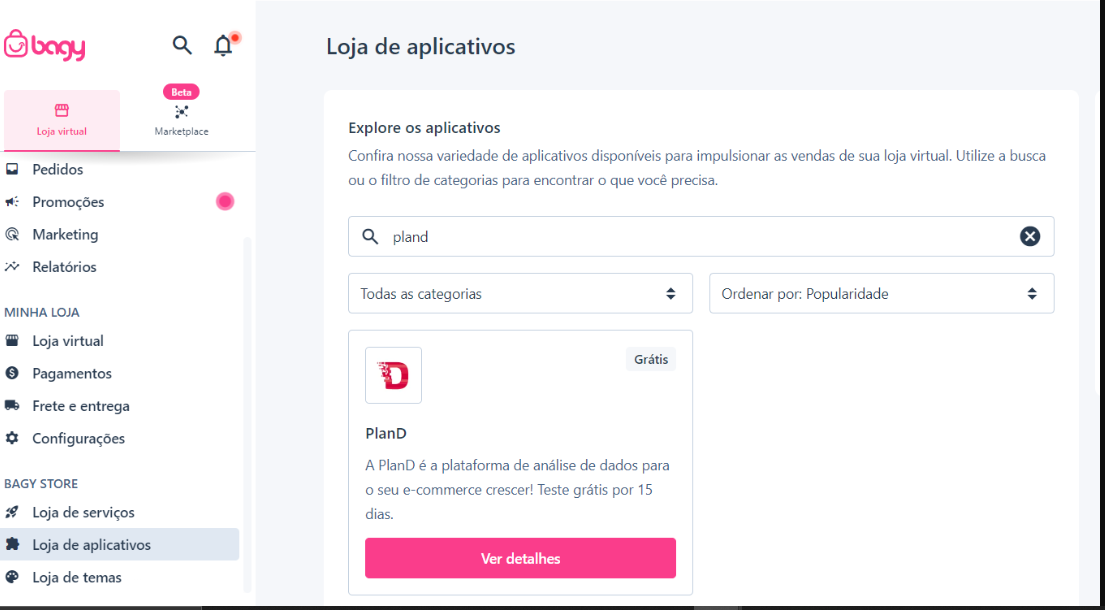Image resolution: width=1105 pixels, height=610 pixels.
Task: Clear the app search text
Action: pos(1030,236)
